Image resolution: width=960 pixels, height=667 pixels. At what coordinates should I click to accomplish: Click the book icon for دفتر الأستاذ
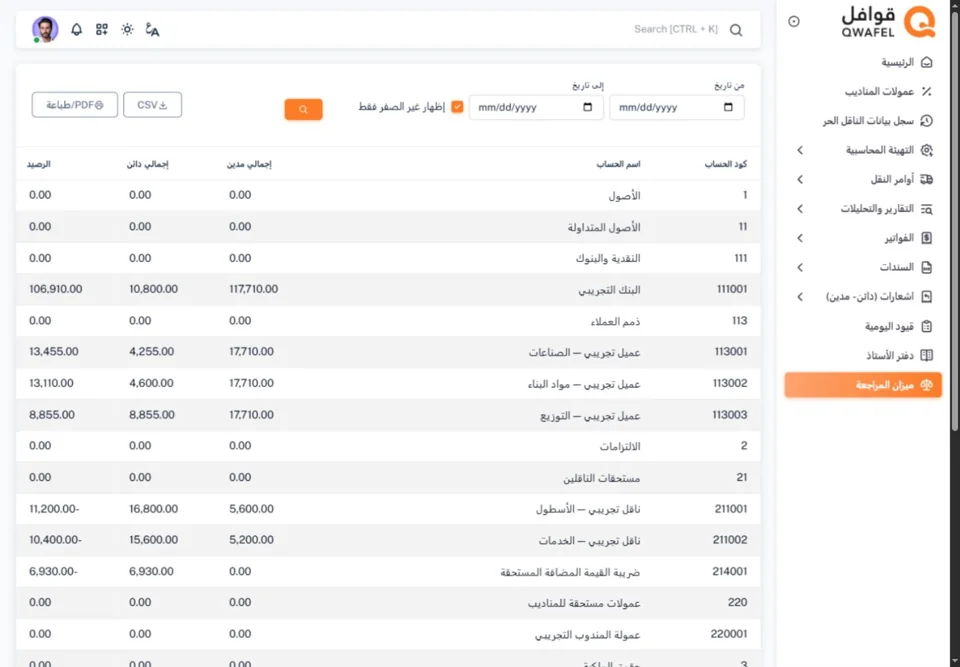(x=926, y=355)
